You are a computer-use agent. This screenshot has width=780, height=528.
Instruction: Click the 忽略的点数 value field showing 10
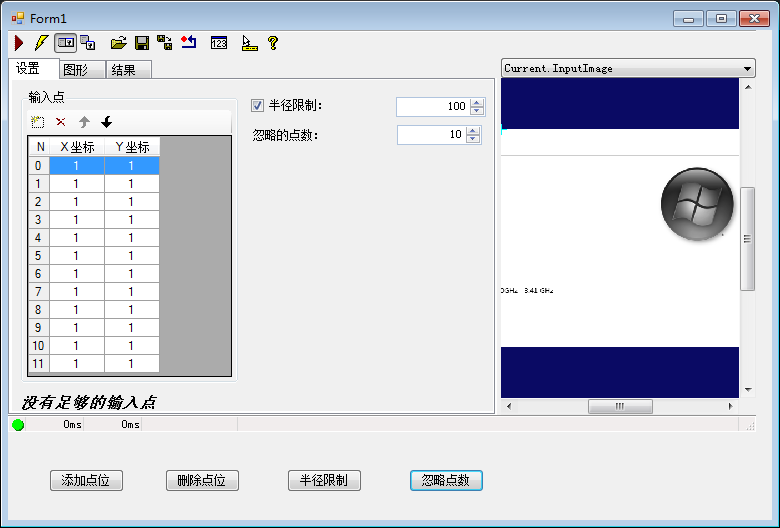click(x=432, y=134)
